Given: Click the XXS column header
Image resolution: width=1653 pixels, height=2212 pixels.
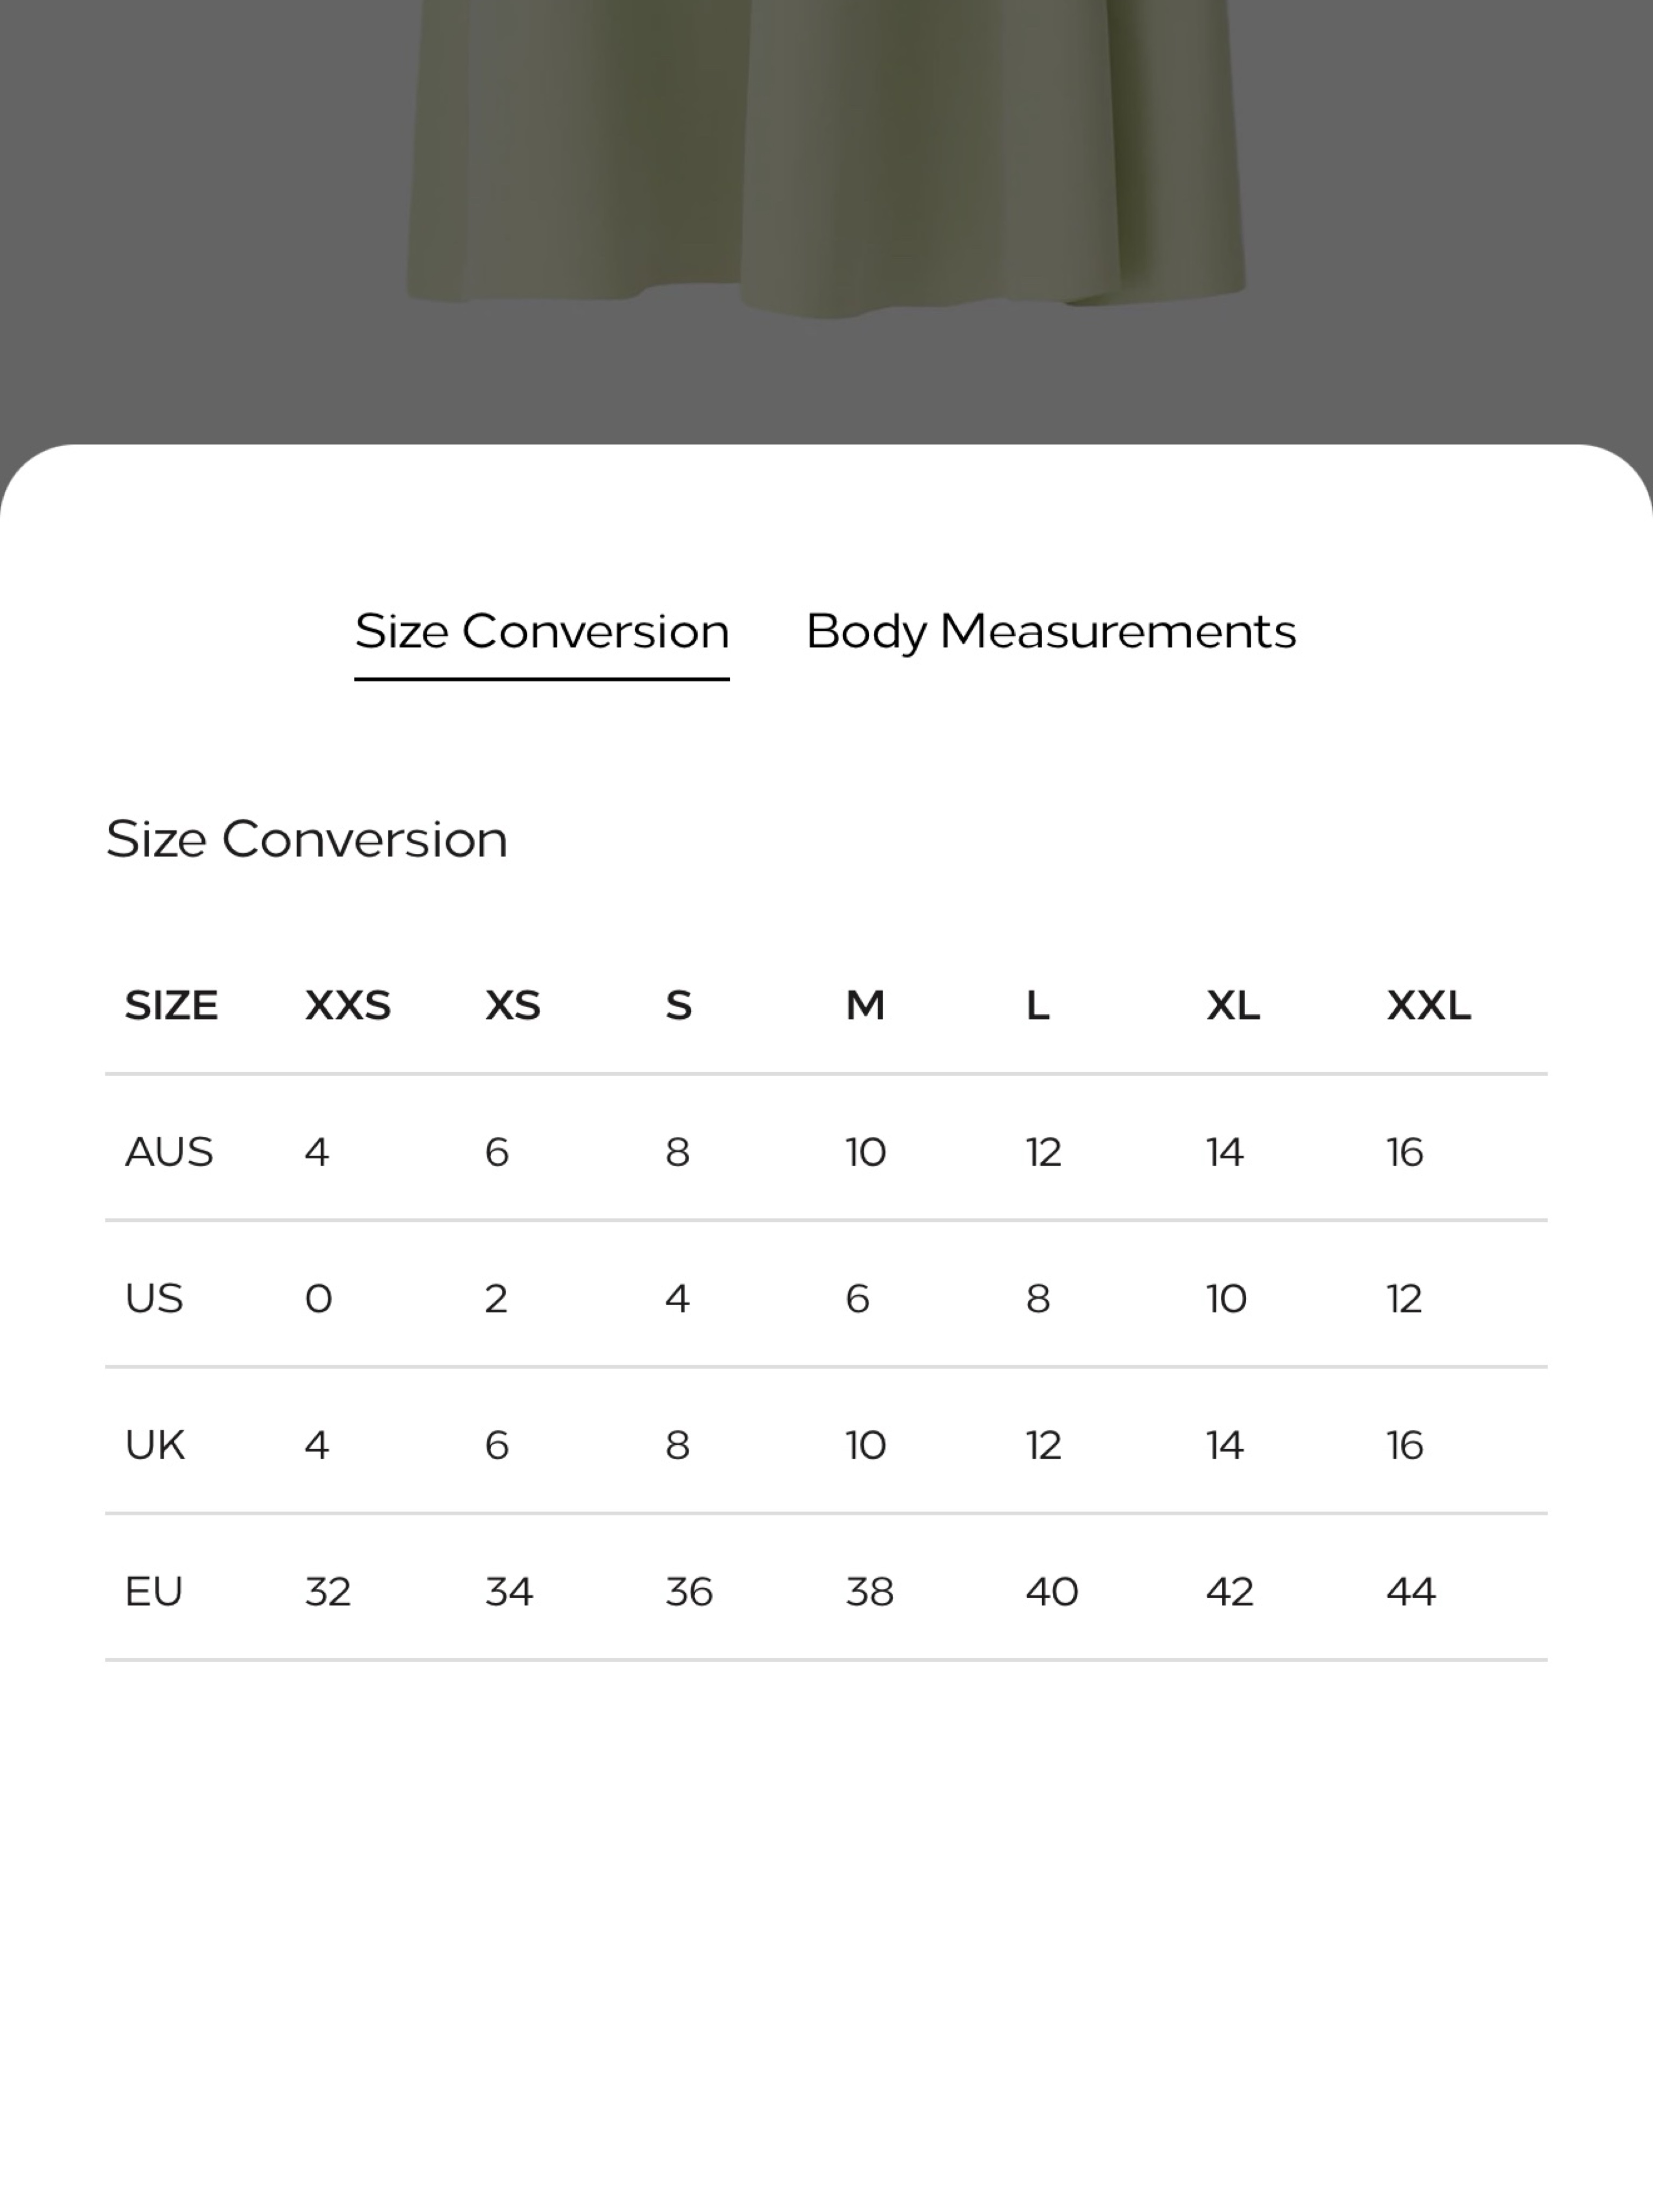Looking at the screenshot, I should [x=347, y=1005].
